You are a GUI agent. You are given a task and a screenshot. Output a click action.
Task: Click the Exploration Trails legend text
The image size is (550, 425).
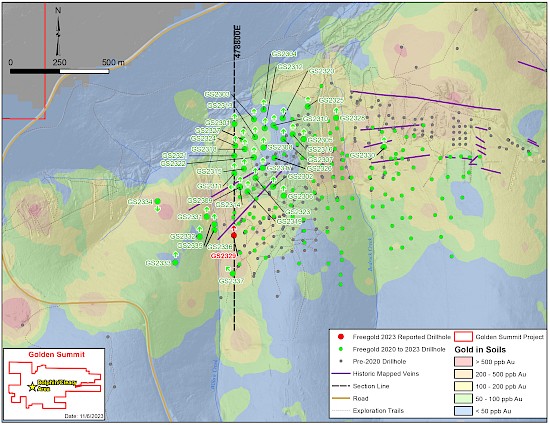[x=378, y=411]
